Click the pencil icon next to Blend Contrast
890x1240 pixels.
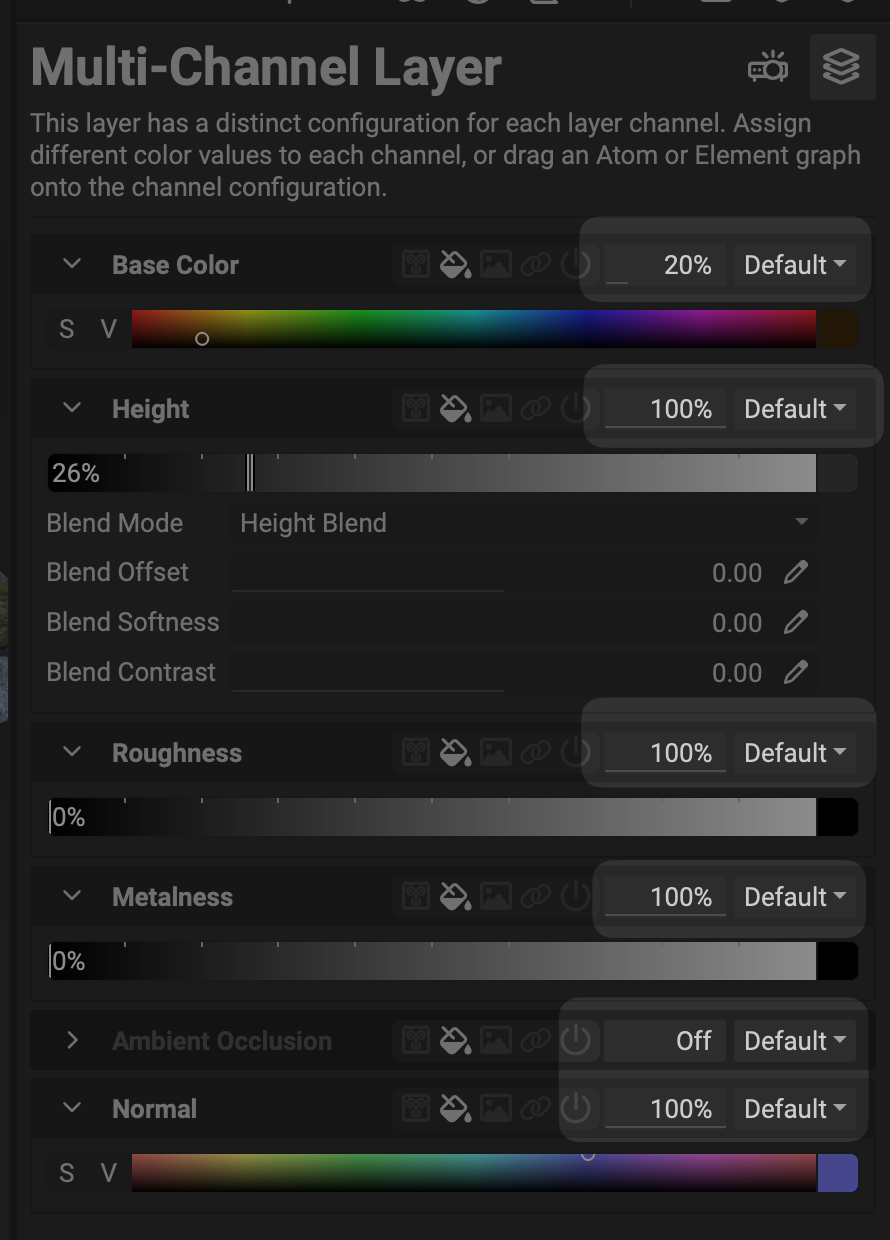pos(795,672)
